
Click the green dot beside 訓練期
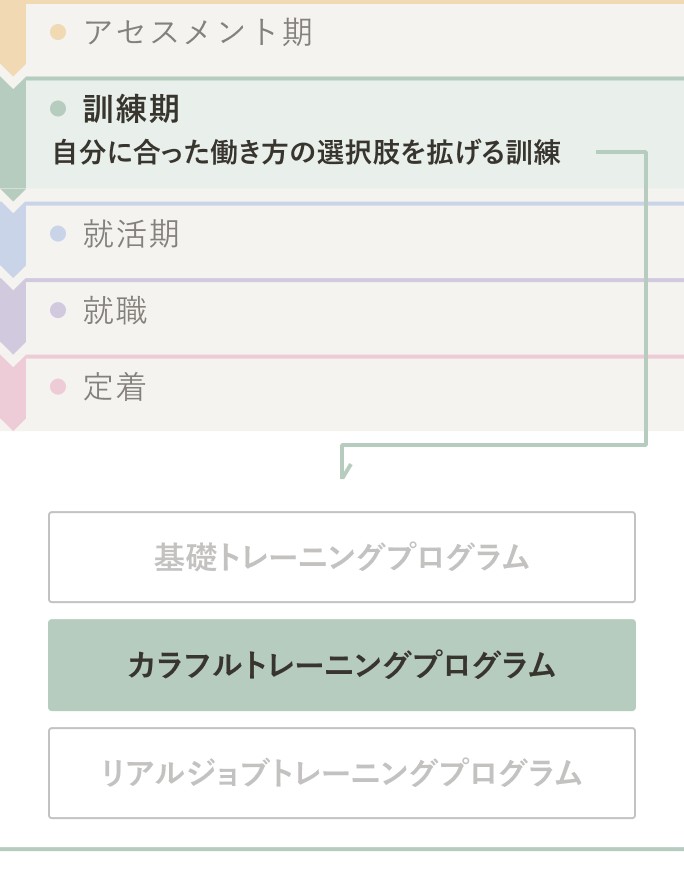tap(58, 108)
